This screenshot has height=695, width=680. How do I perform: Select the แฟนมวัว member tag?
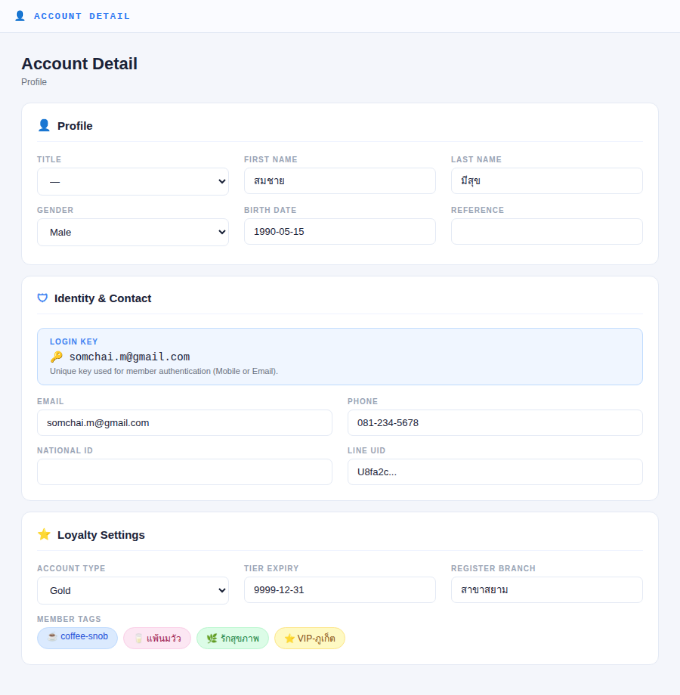(157, 638)
